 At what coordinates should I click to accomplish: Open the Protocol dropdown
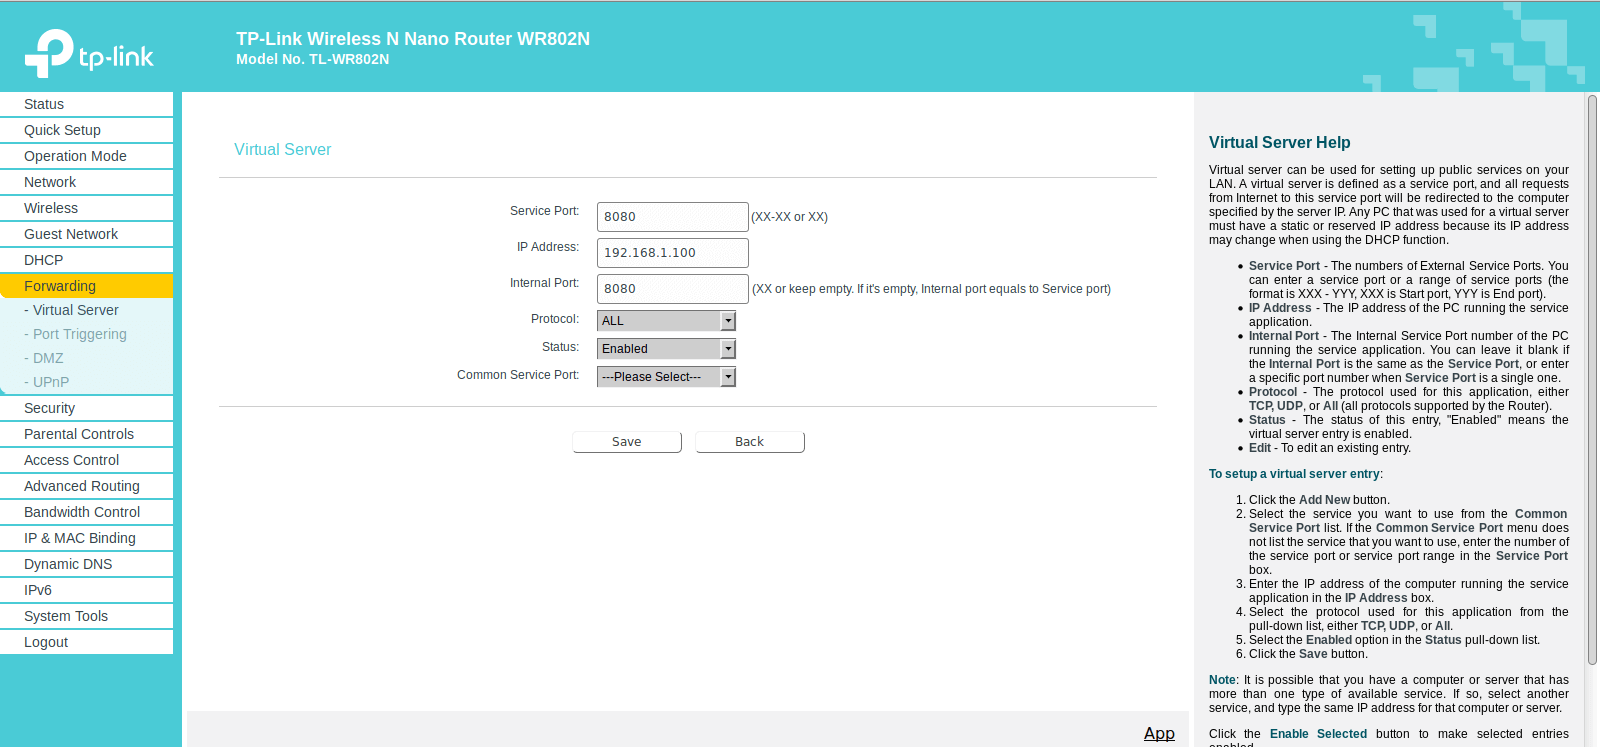coord(666,321)
